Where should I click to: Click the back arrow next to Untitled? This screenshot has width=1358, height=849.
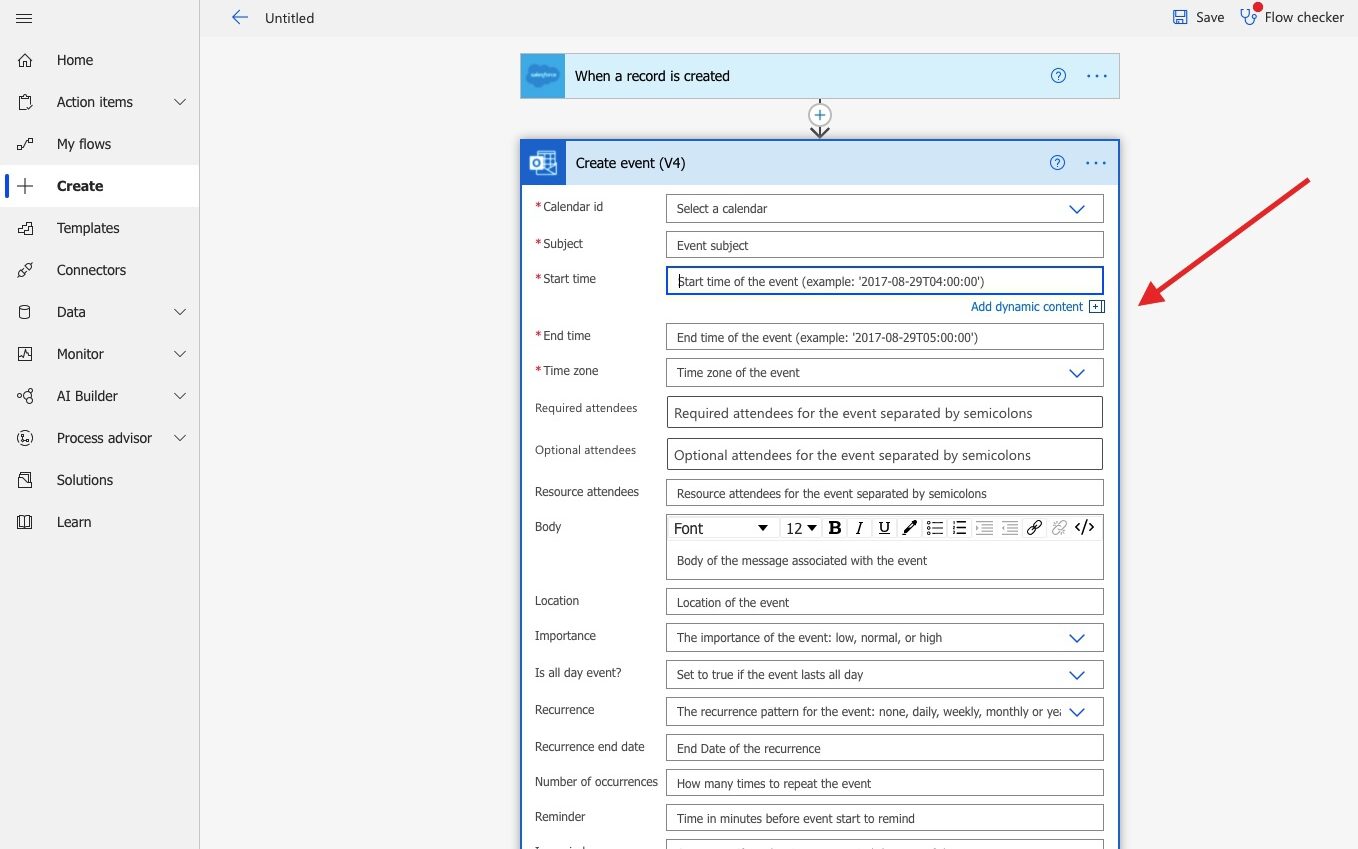(239, 17)
